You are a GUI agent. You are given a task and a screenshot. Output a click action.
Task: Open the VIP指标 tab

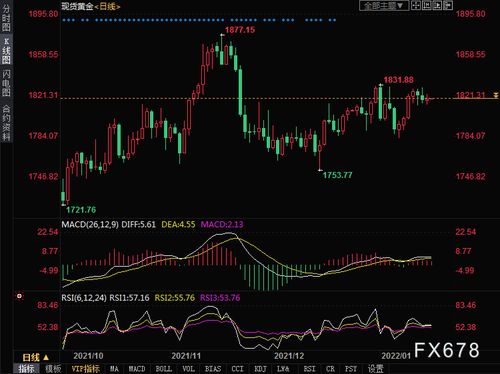click(85, 369)
